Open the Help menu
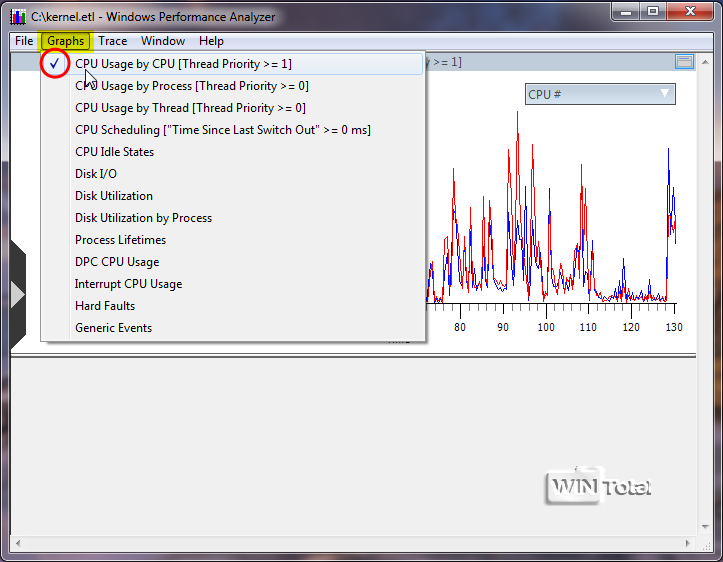723x562 pixels. tap(211, 41)
